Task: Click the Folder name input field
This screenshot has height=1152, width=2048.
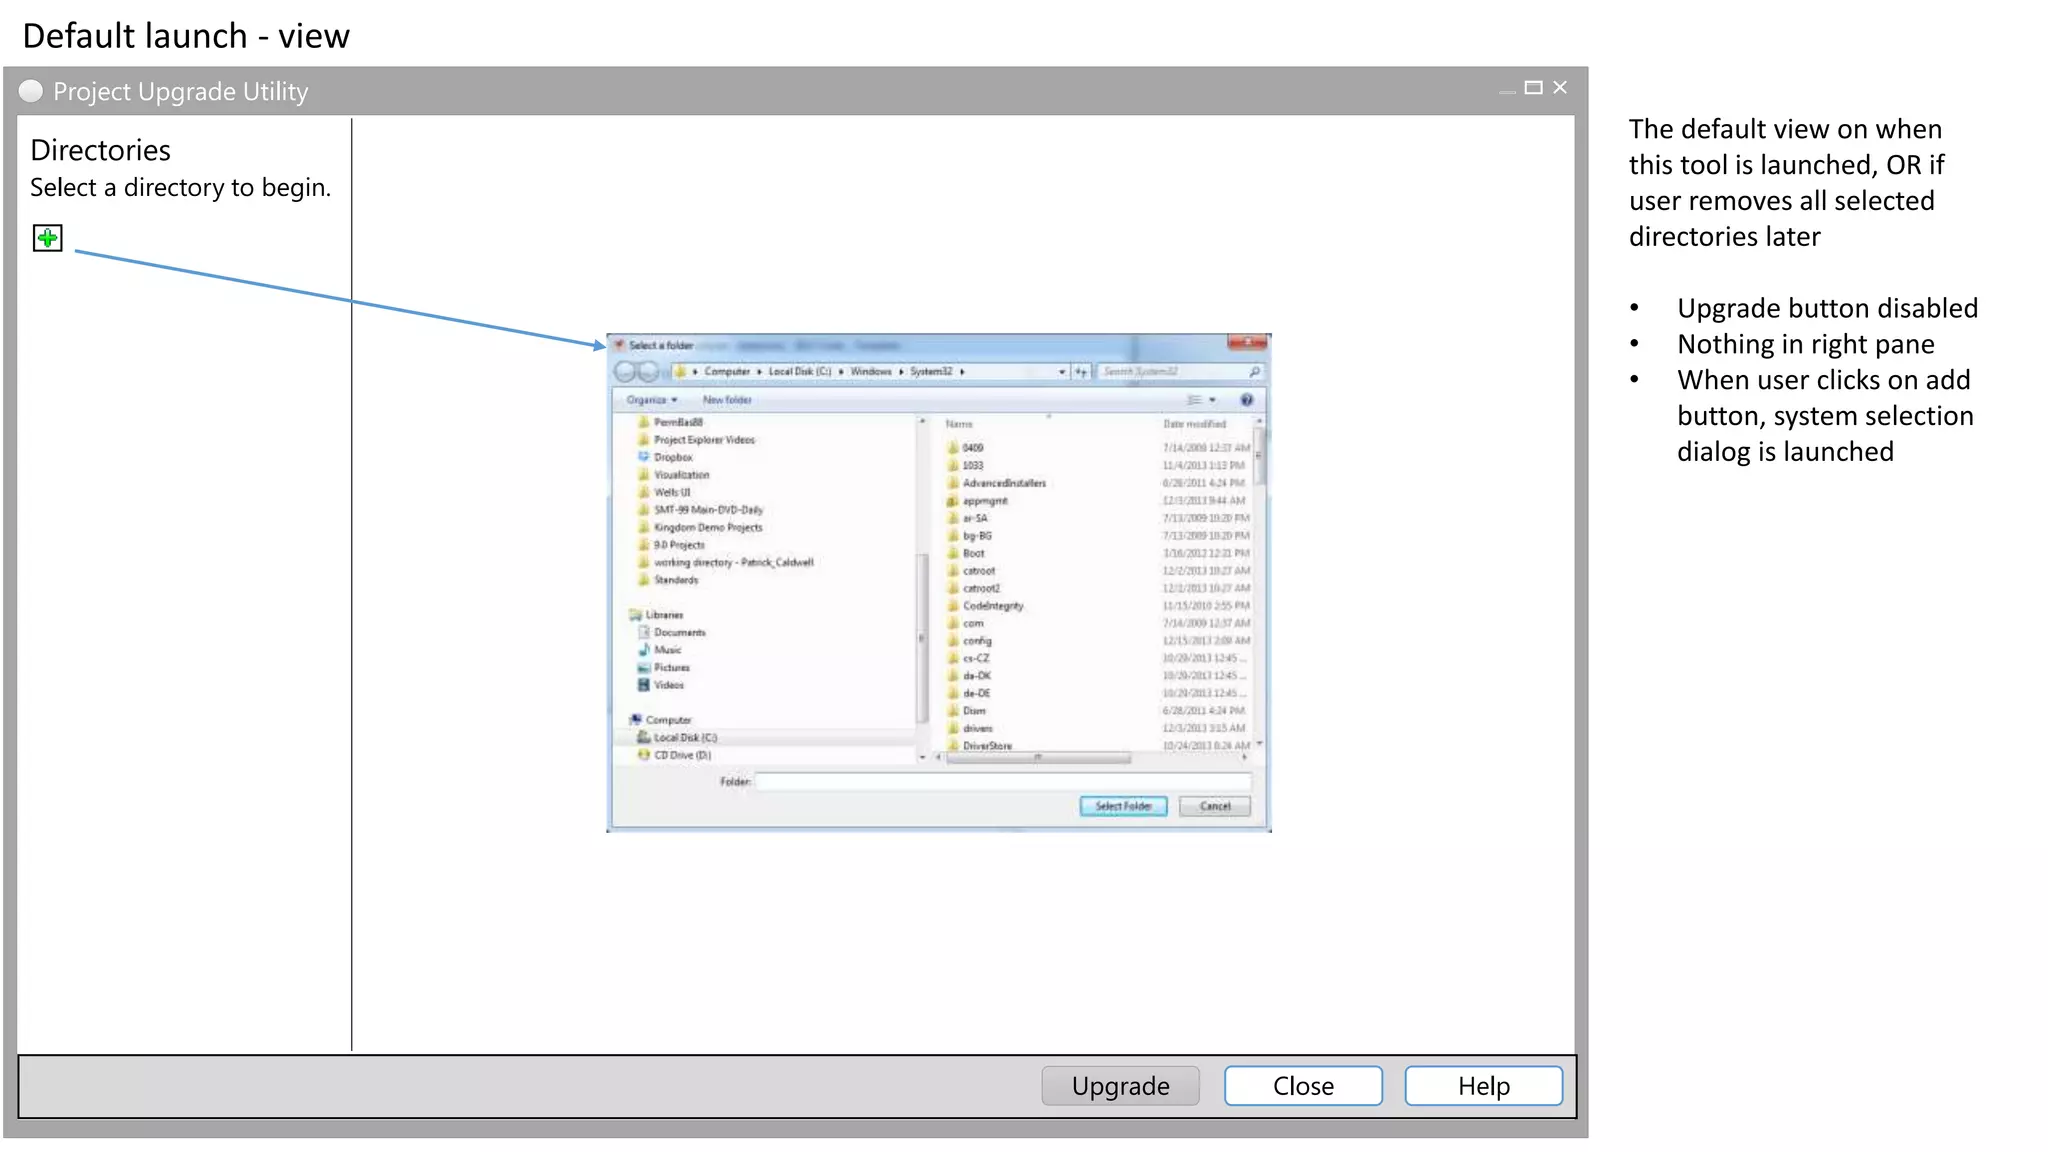Action: [x=1002, y=781]
